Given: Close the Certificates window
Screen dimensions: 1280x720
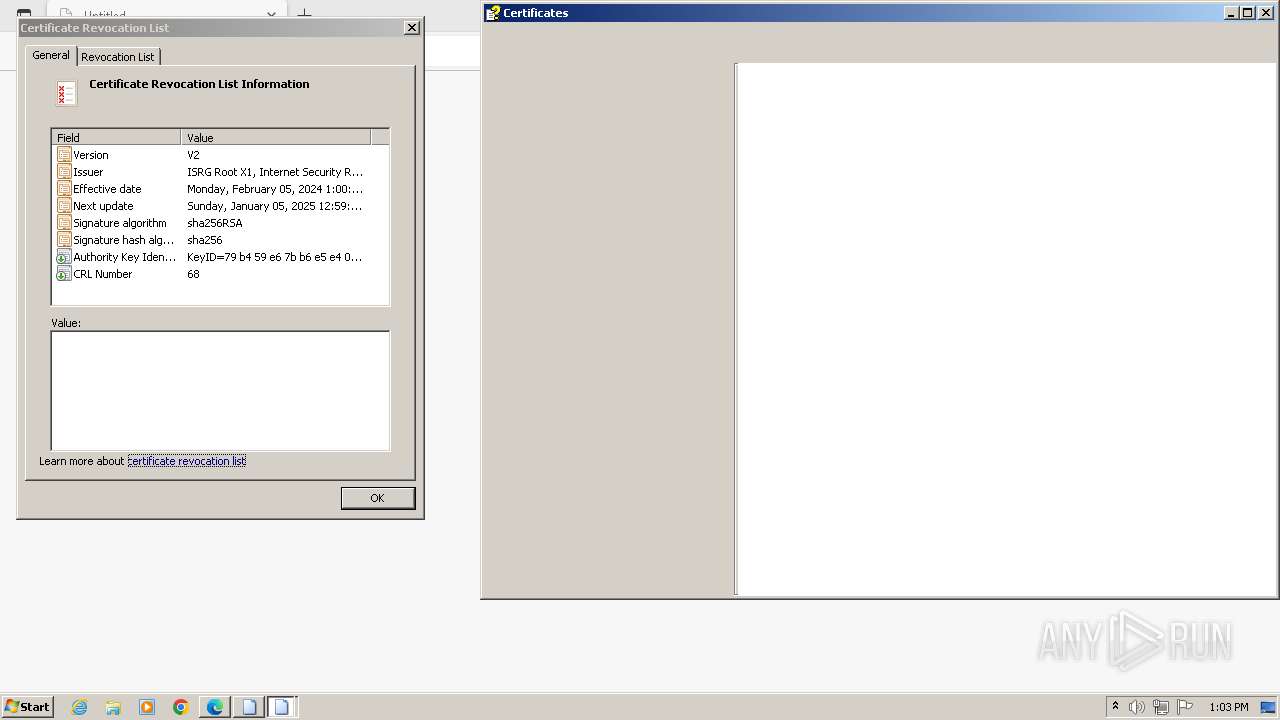Looking at the screenshot, I should tap(1265, 13).
